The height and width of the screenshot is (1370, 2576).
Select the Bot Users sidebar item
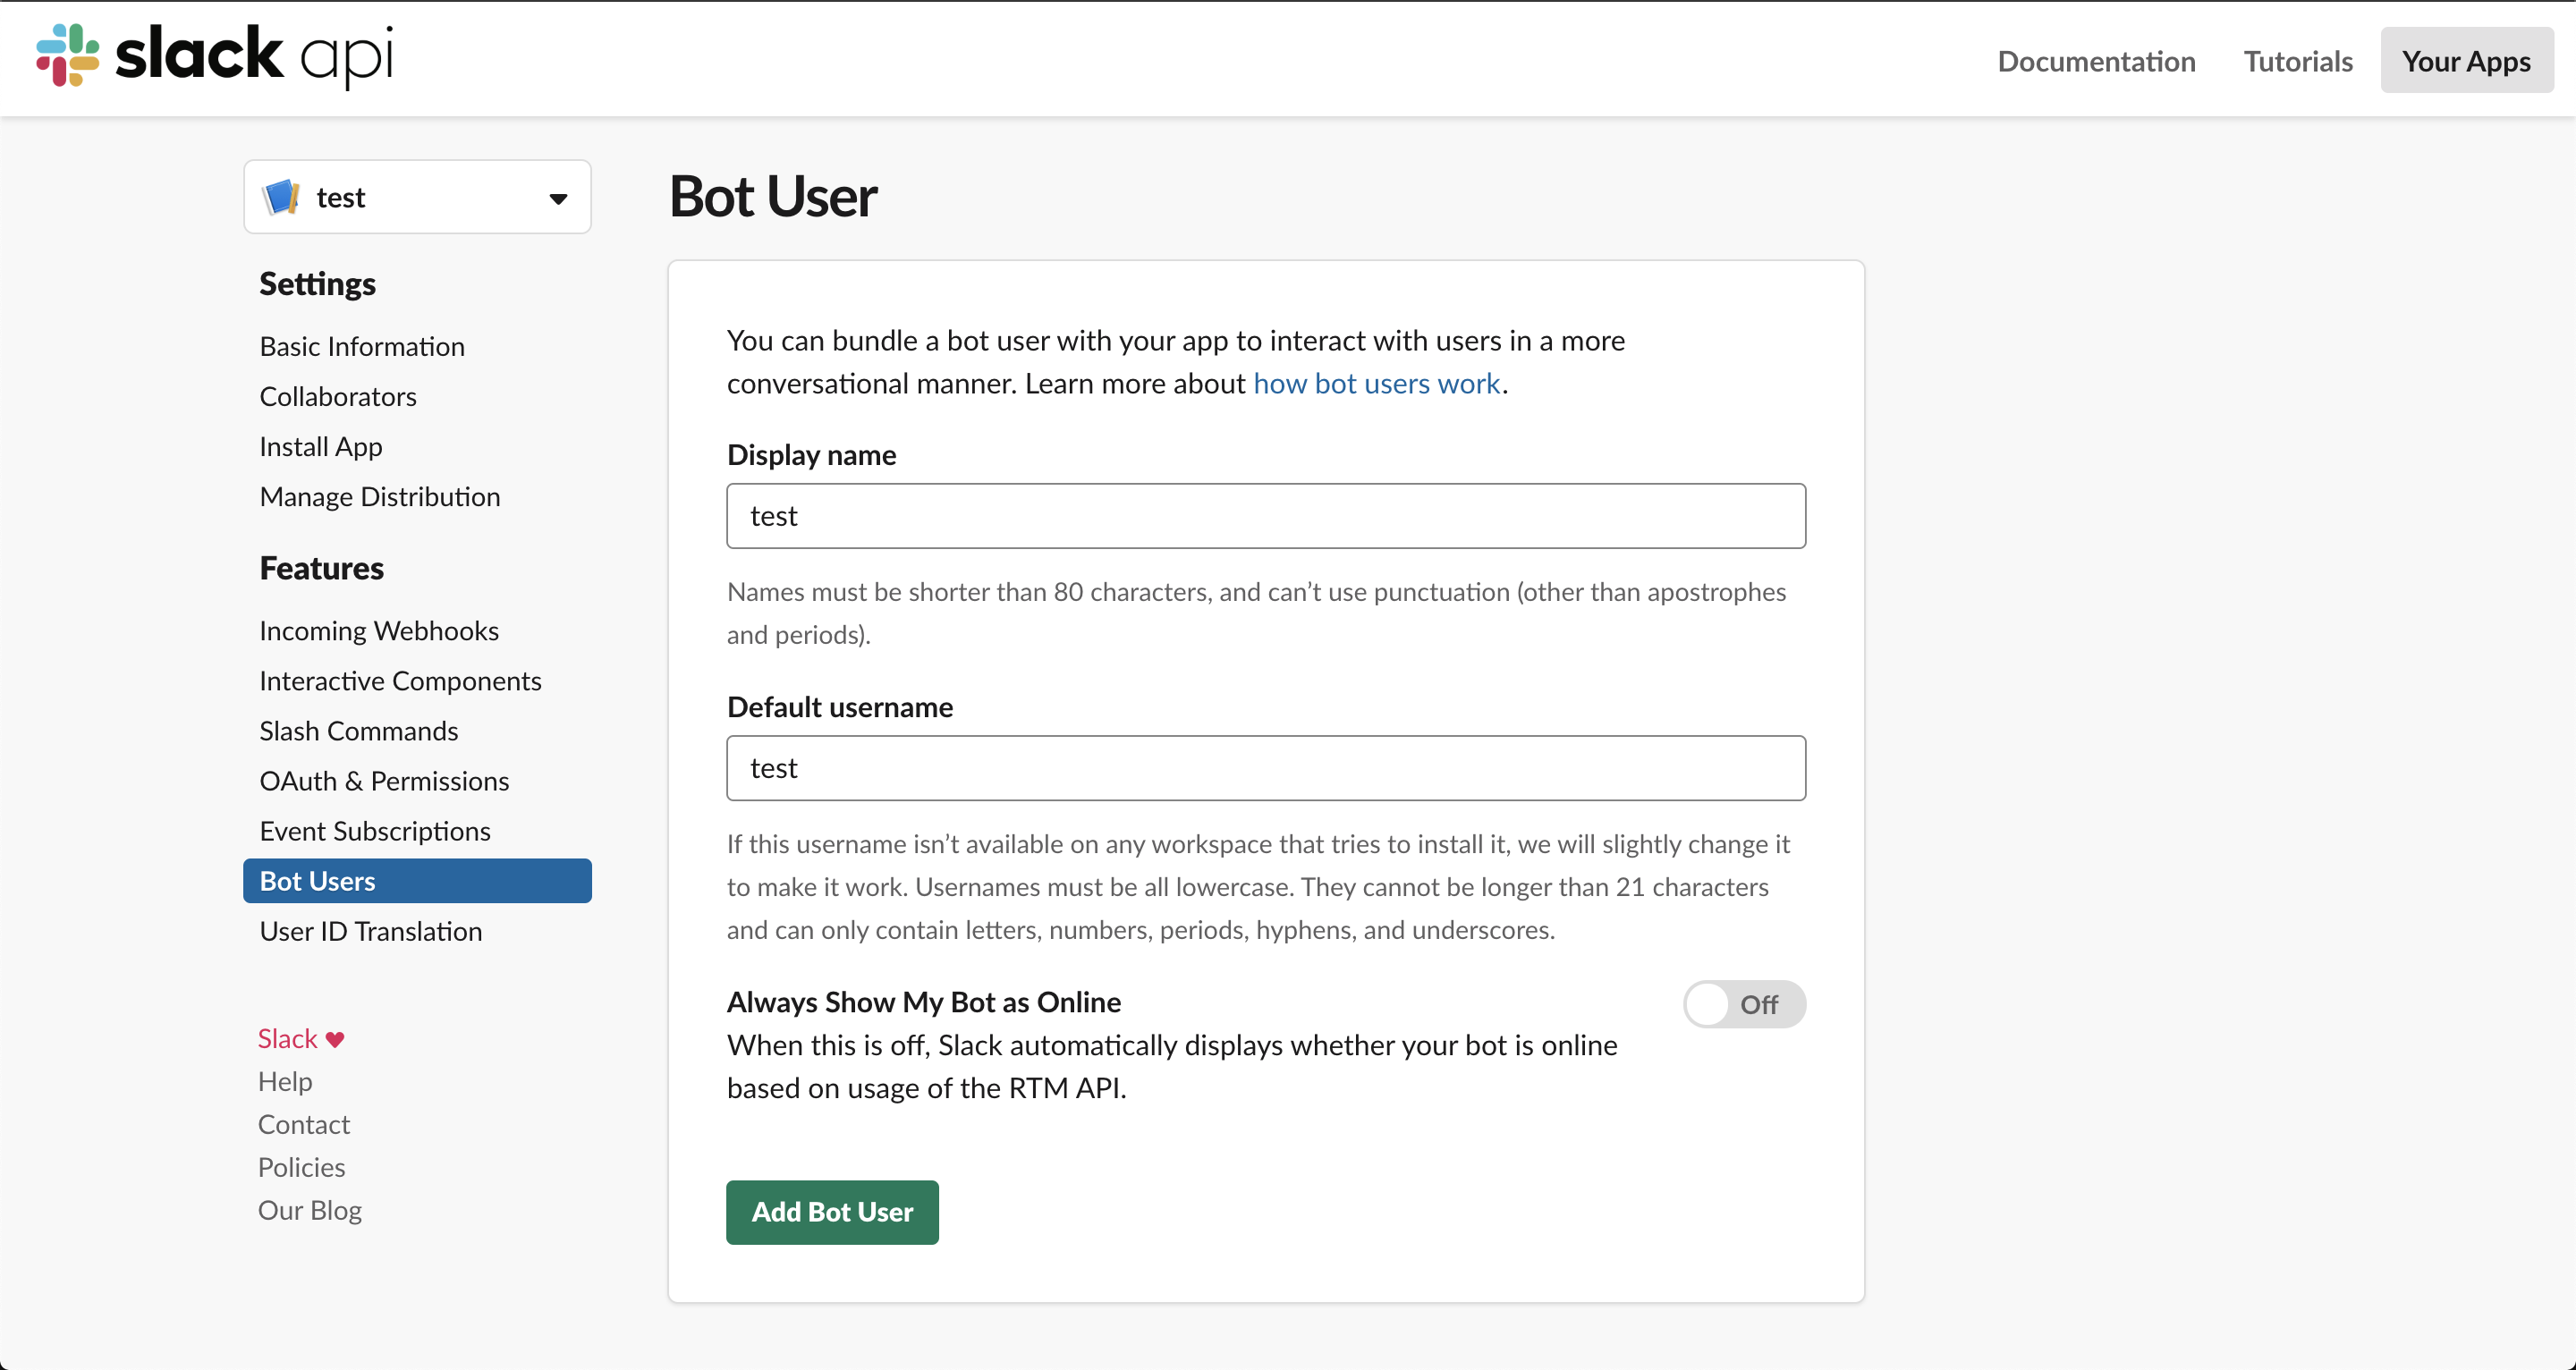[x=317, y=880]
